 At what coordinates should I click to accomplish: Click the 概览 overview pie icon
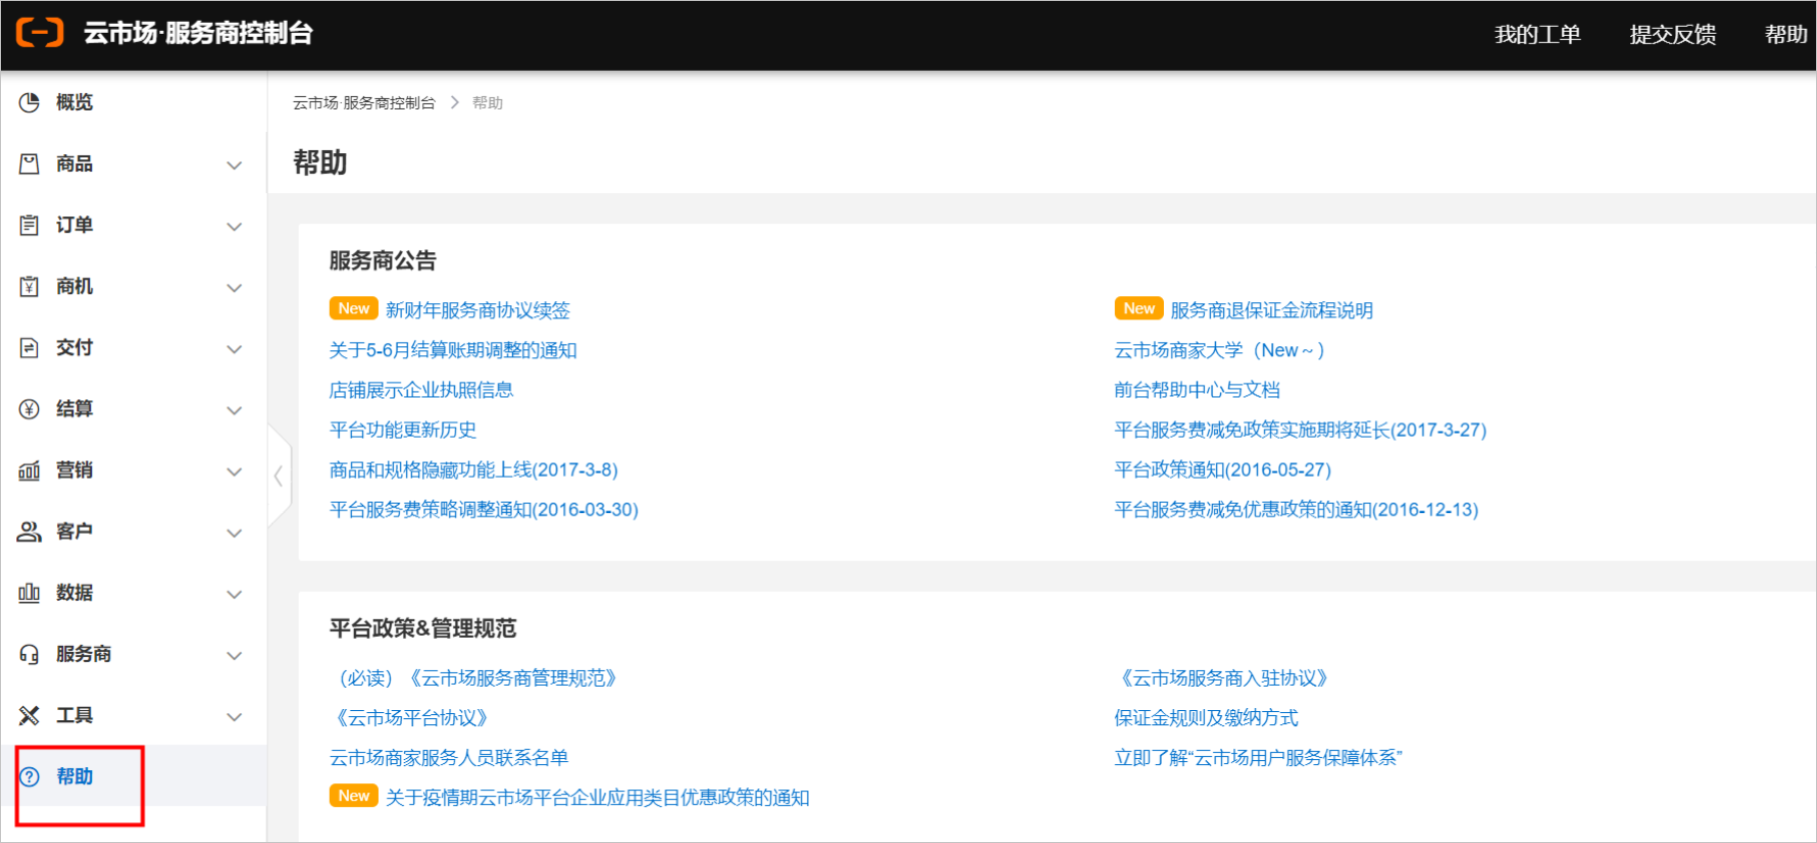(x=29, y=102)
